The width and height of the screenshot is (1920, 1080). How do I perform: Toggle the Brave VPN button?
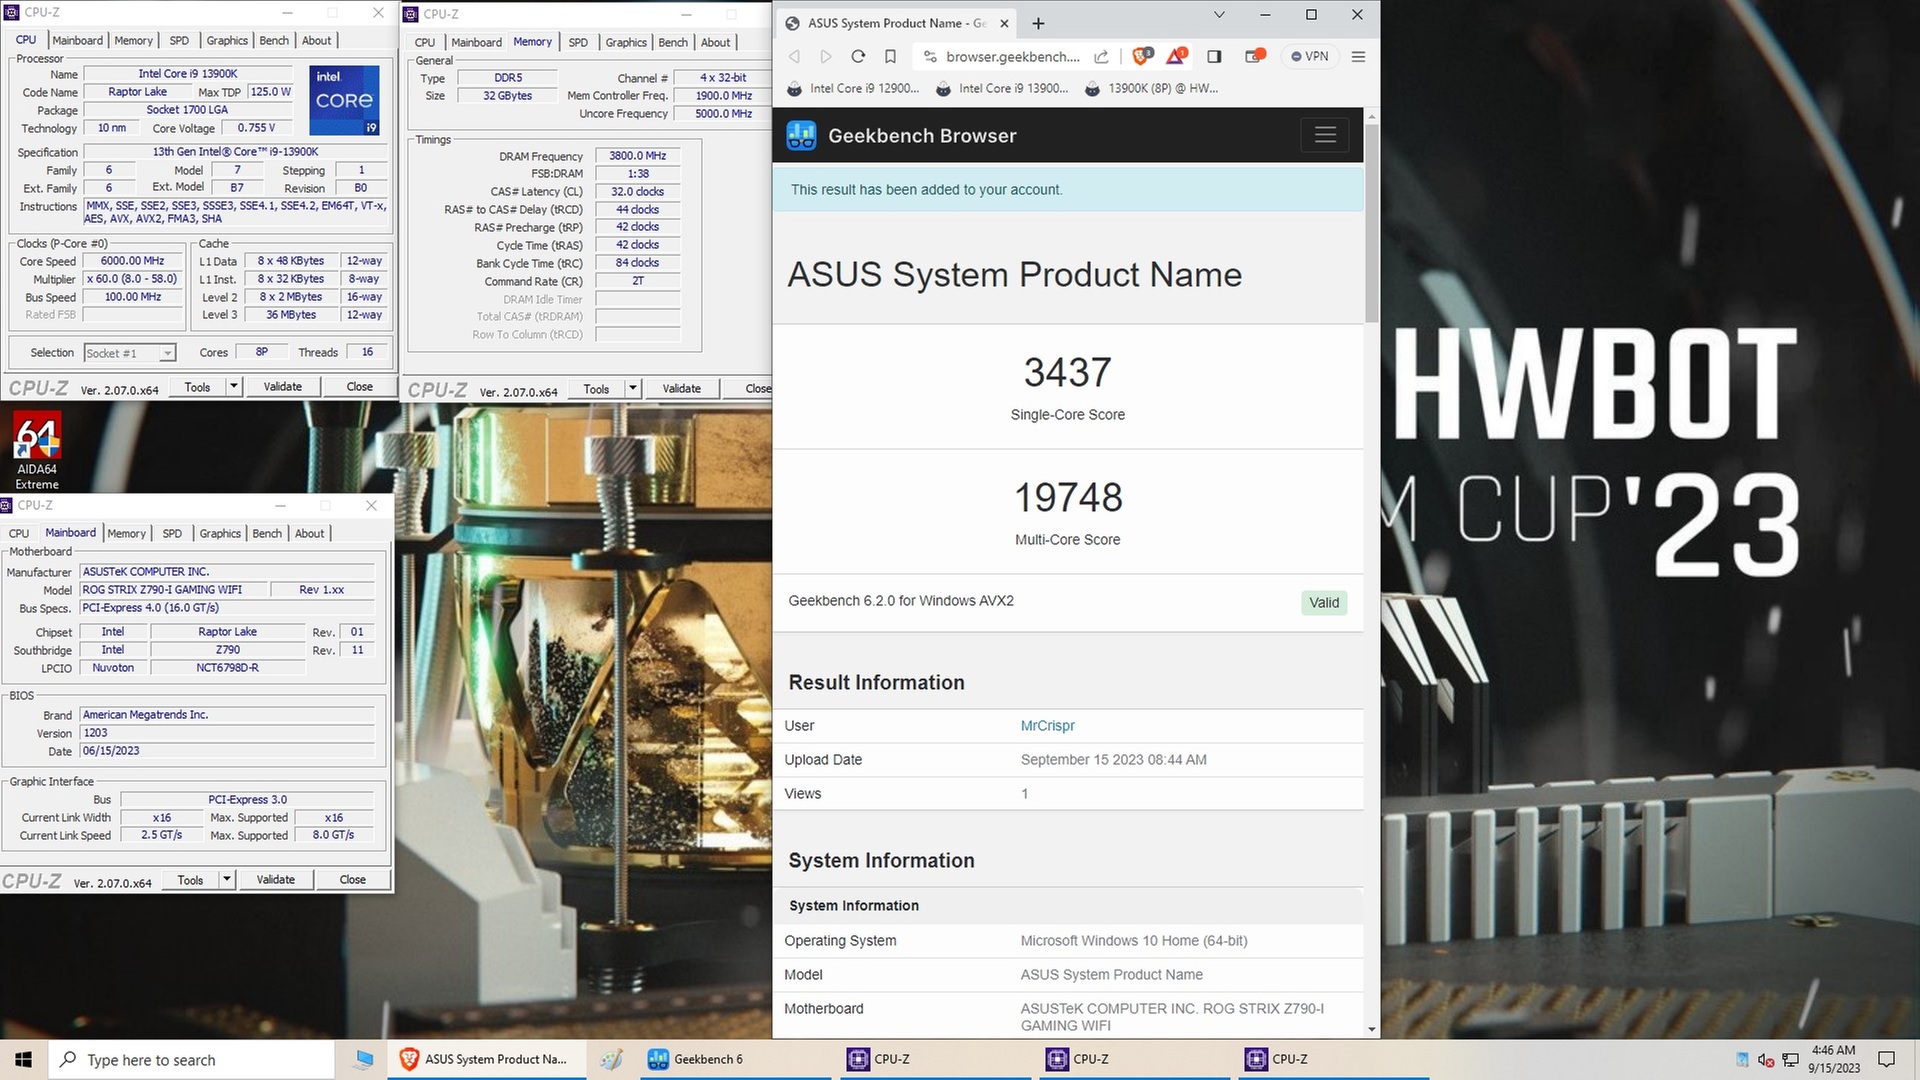1309,56
